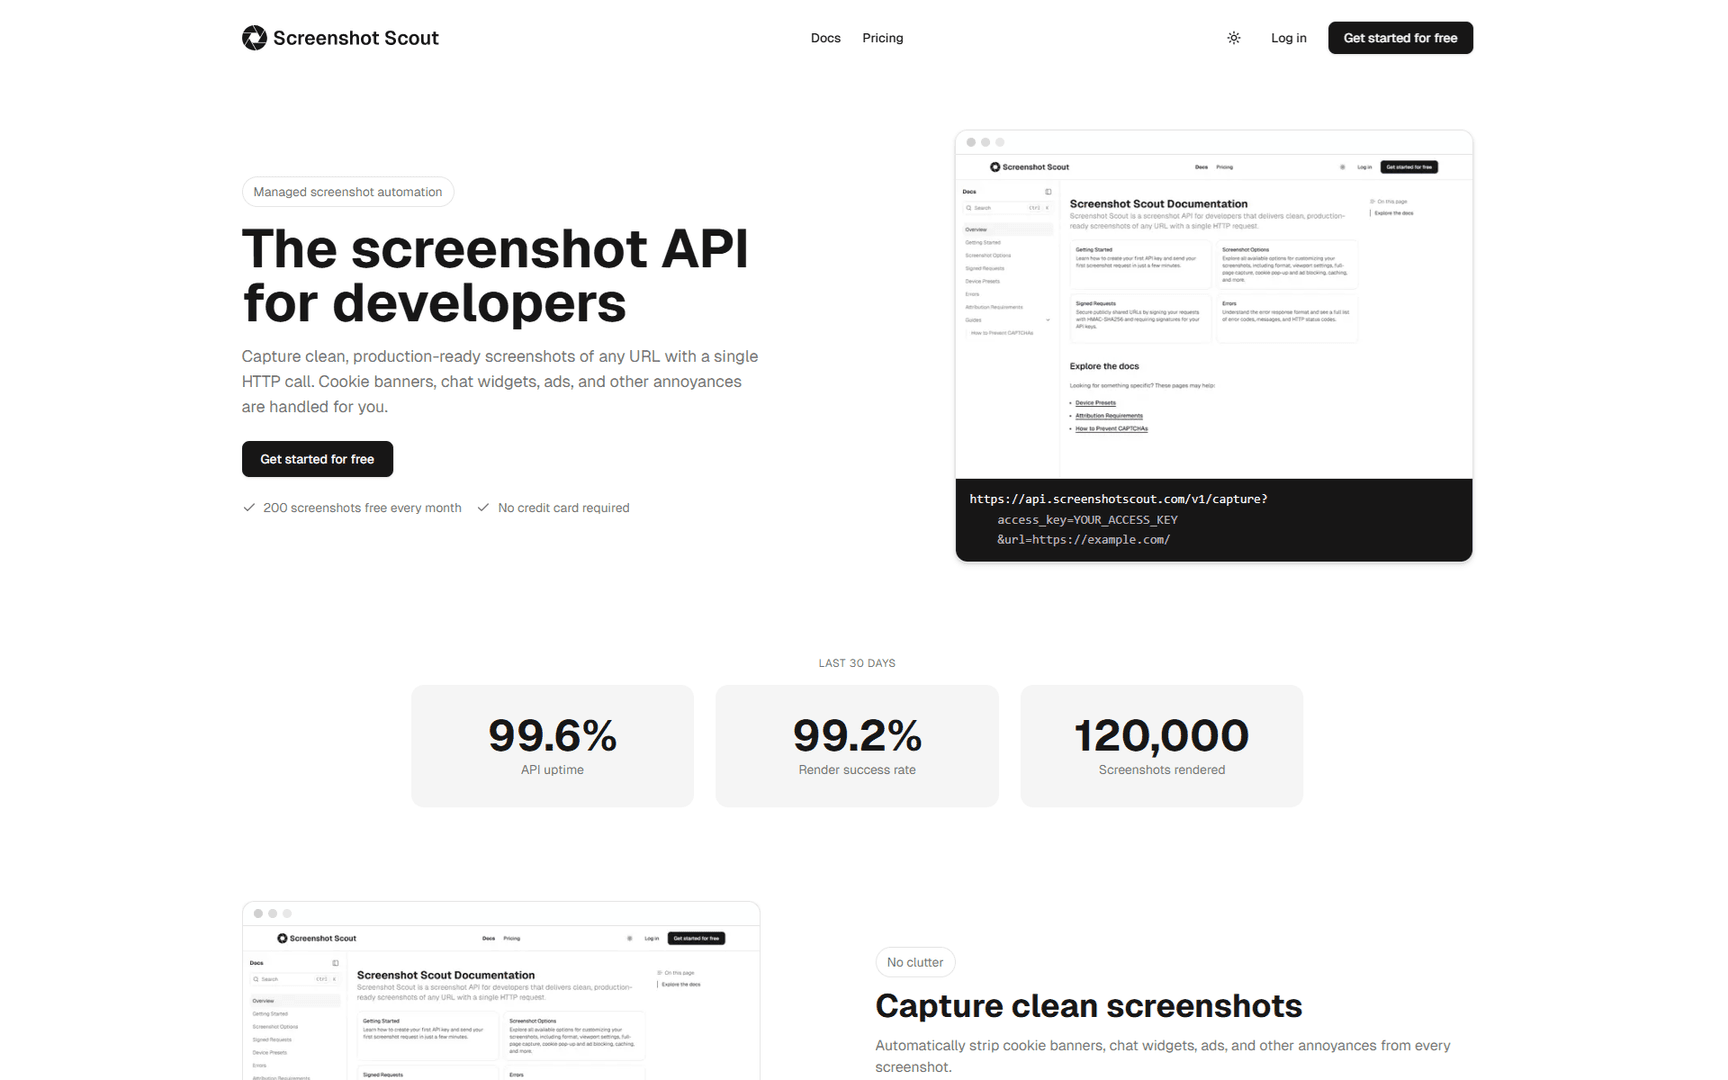Click the Log in link
Screen dimensions: 1728x1080
point(1288,38)
